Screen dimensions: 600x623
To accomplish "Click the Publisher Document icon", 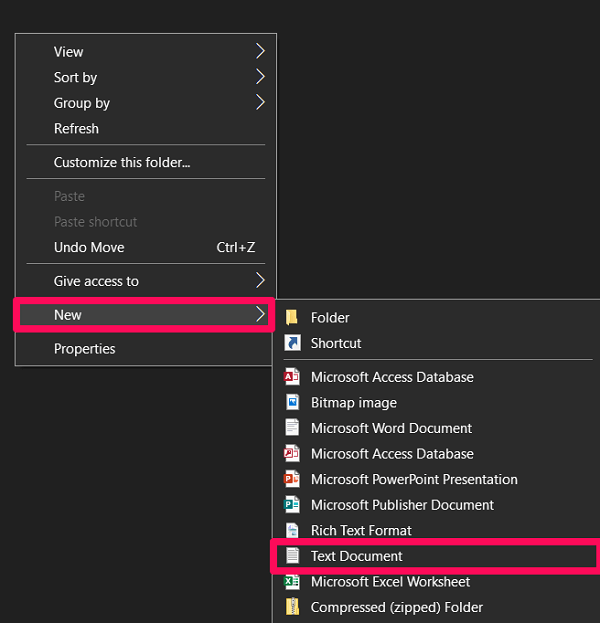I will click(292, 505).
